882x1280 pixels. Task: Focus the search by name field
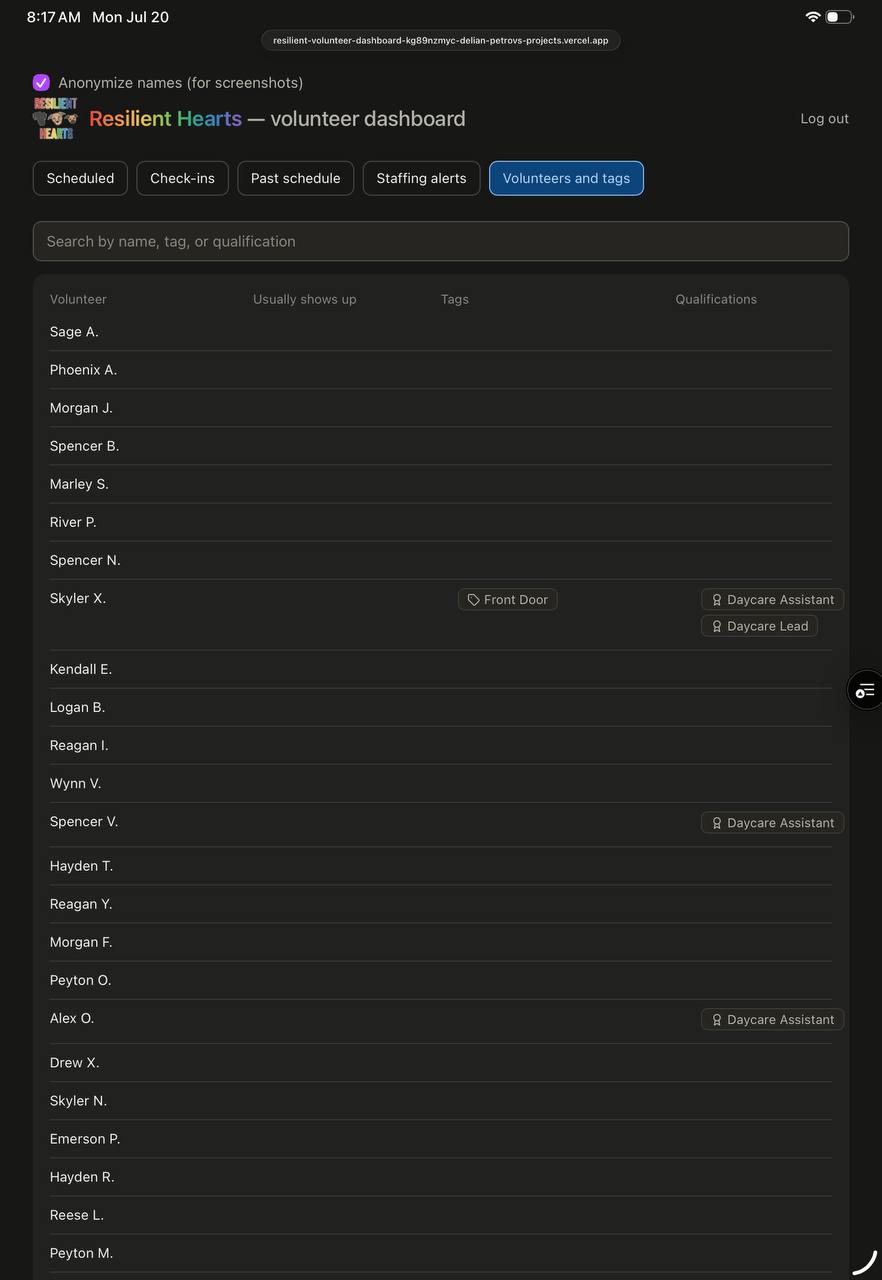coord(441,241)
